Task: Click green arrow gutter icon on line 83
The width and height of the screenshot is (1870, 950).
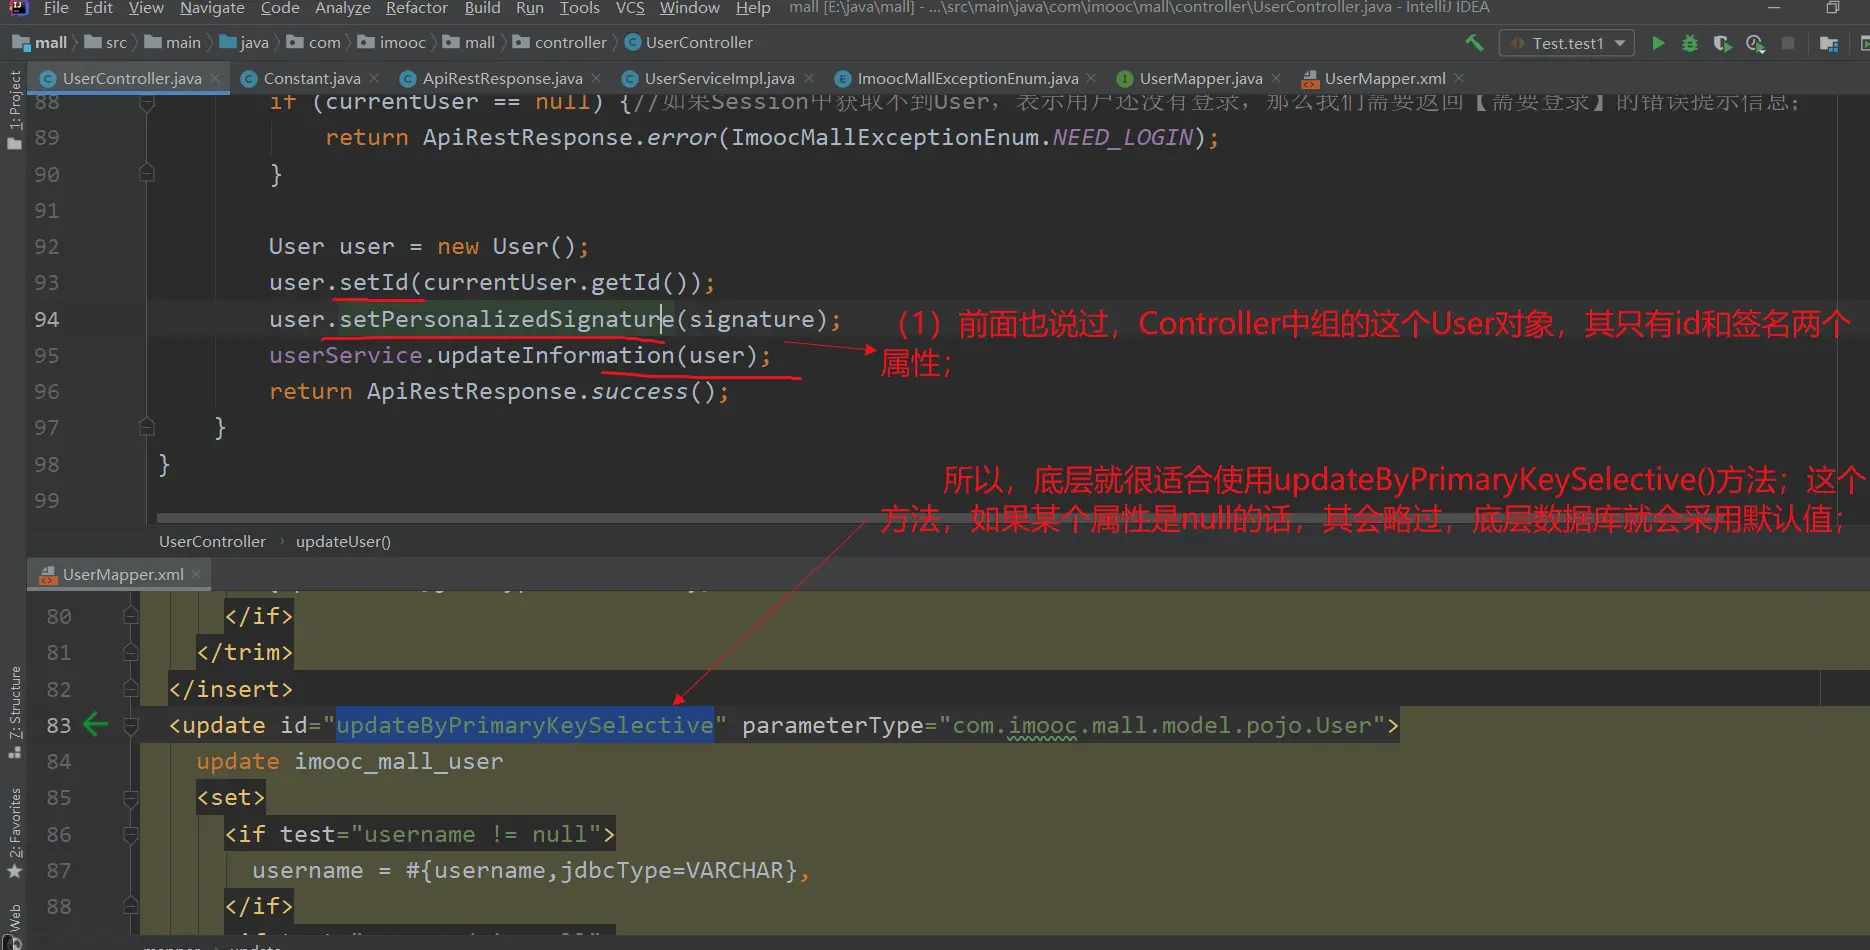Action: 95,725
